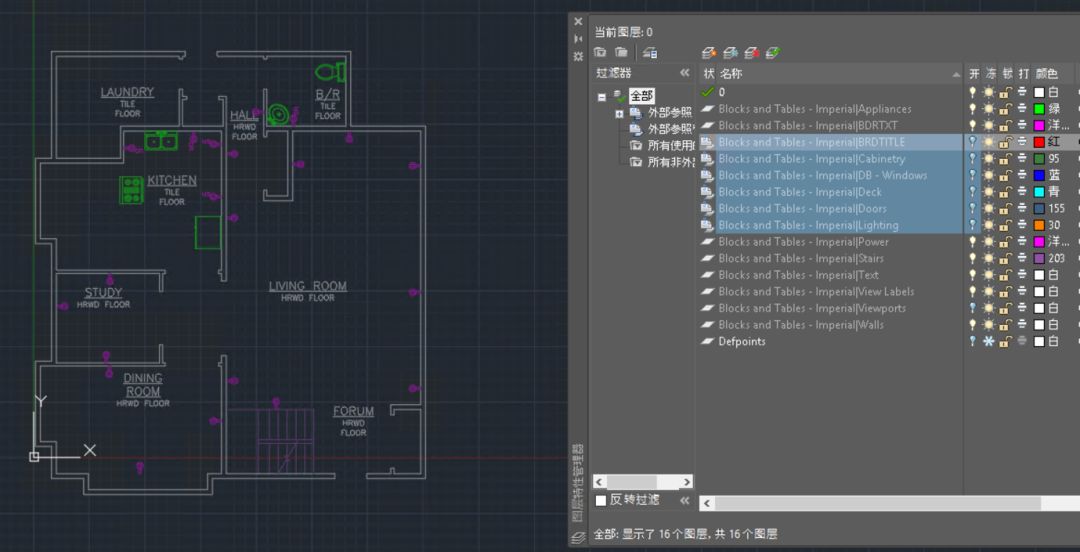
Task: Click the layer stack icon at palette bottom
Action: tap(578, 537)
